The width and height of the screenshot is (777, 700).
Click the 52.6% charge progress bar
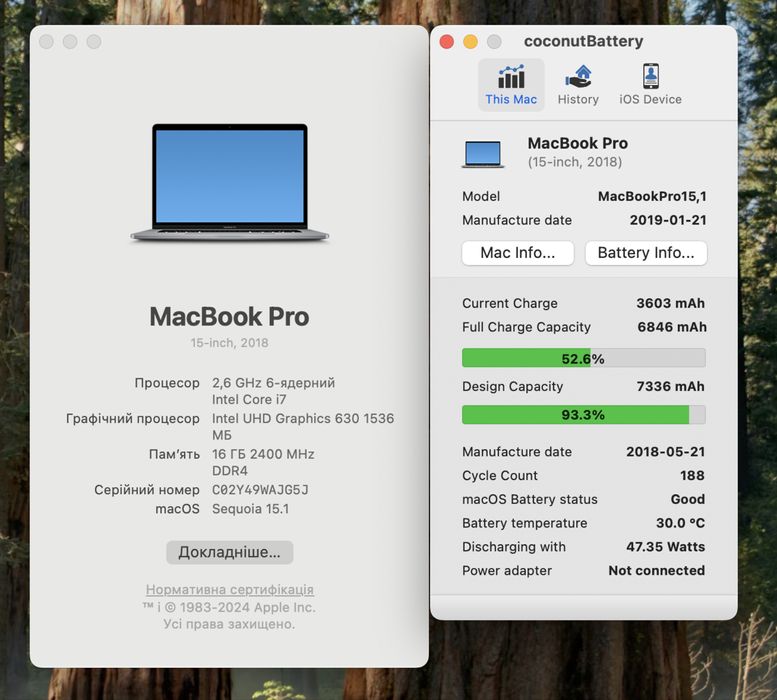coord(583,358)
